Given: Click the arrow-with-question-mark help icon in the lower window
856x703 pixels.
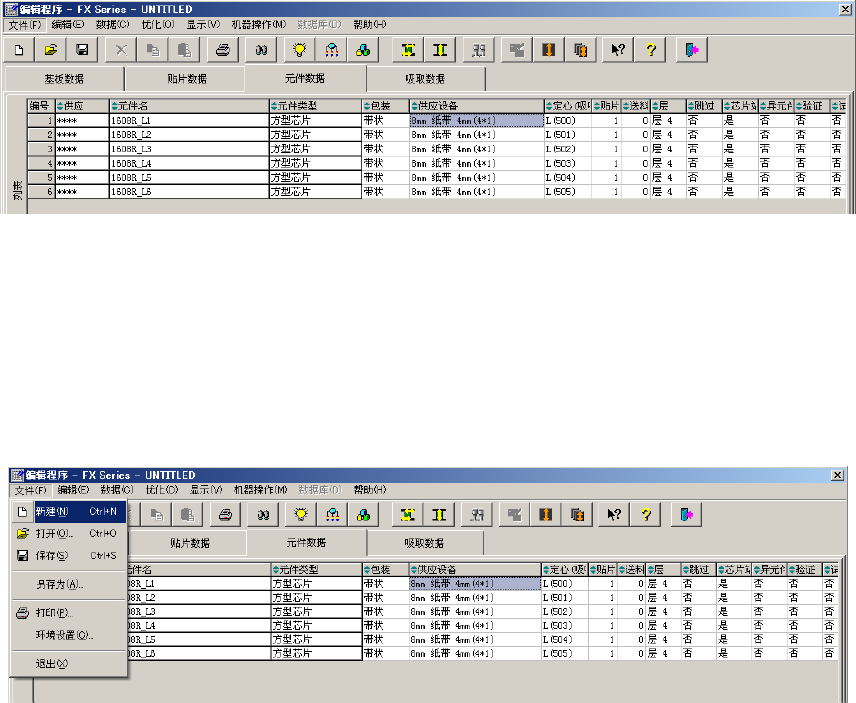Looking at the screenshot, I should [614, 515].
